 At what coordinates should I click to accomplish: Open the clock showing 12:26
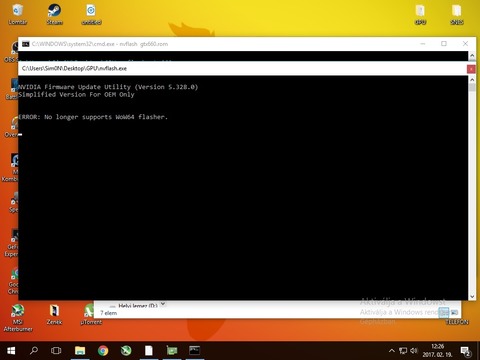[x=437, y=351]
